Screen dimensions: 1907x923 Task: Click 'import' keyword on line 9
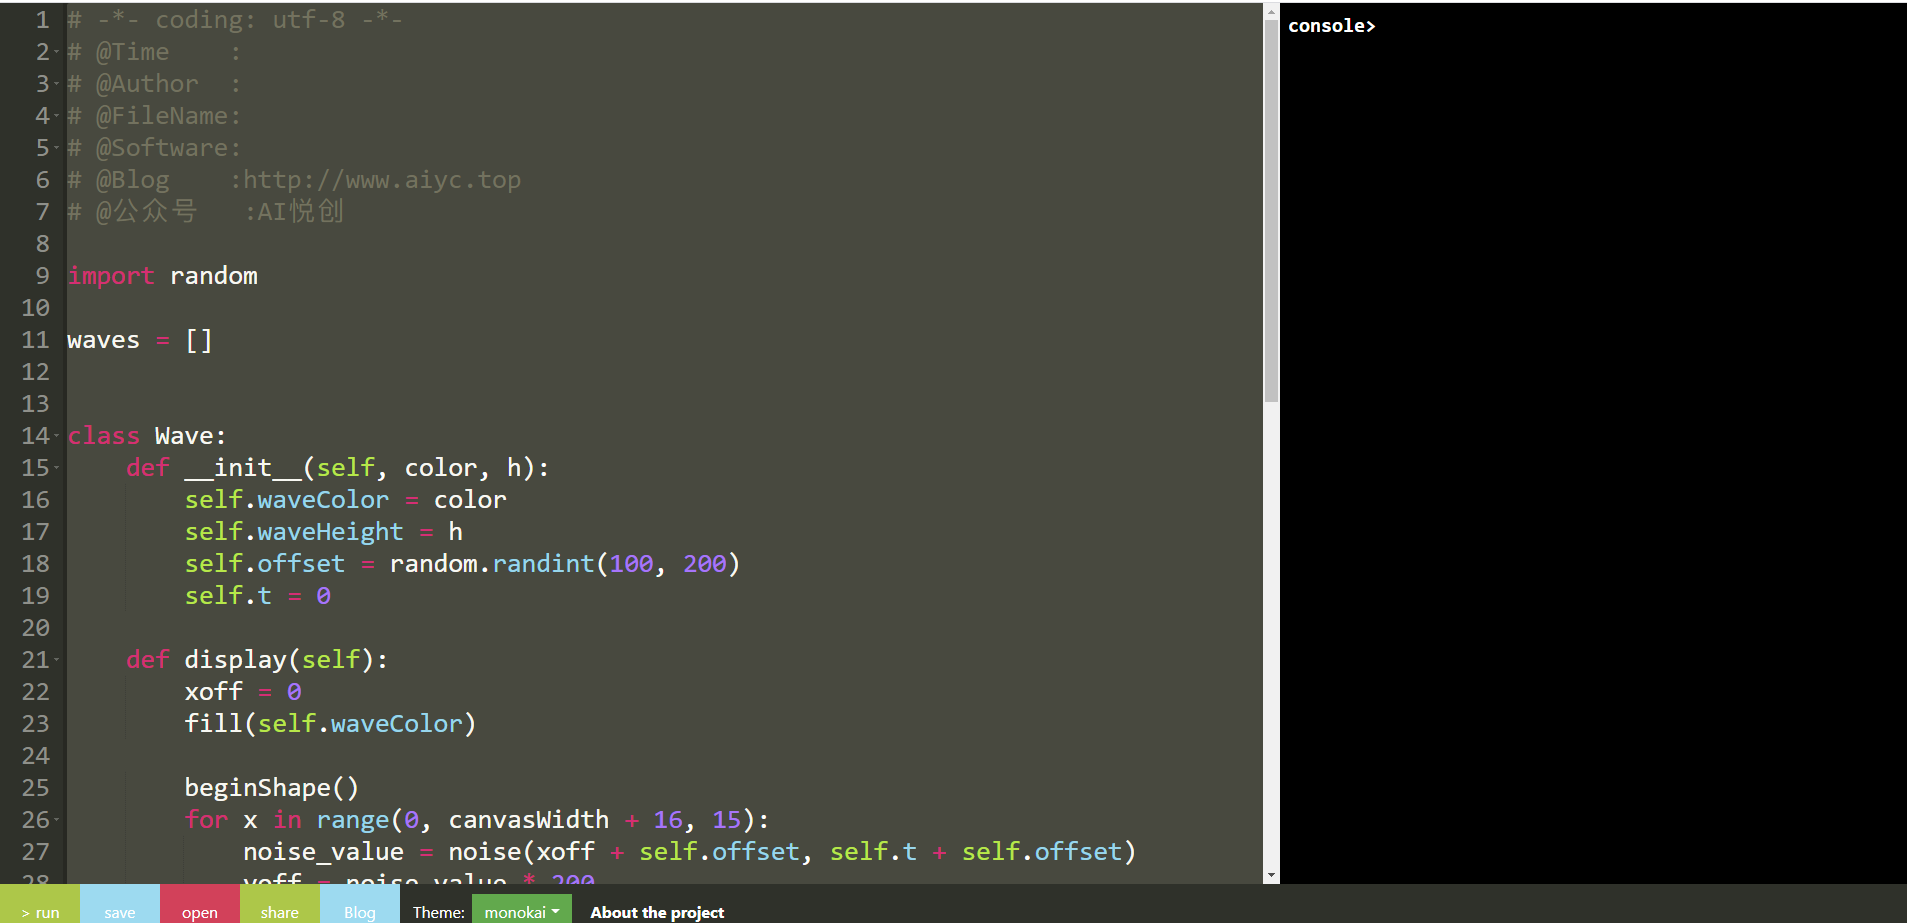click(111, 276)
